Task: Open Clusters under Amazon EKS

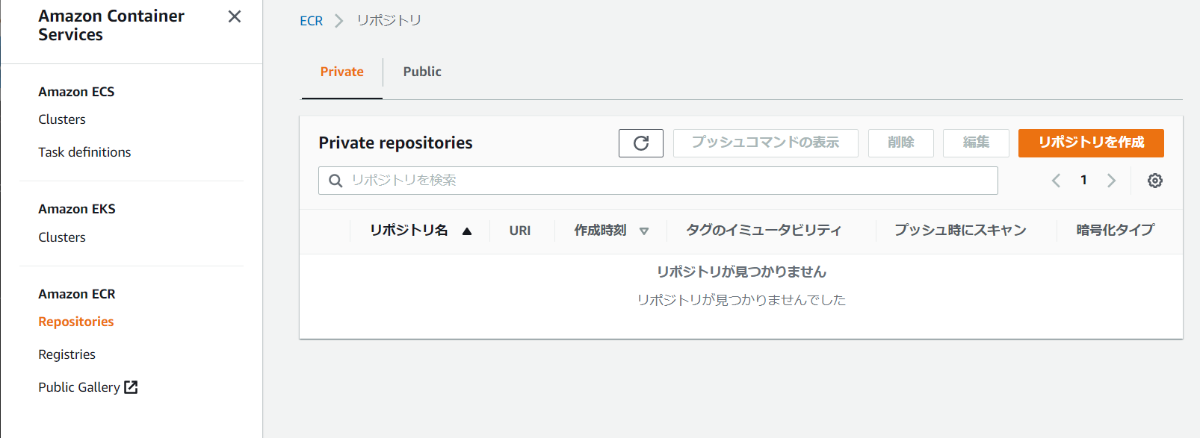Action: (62, 238)
